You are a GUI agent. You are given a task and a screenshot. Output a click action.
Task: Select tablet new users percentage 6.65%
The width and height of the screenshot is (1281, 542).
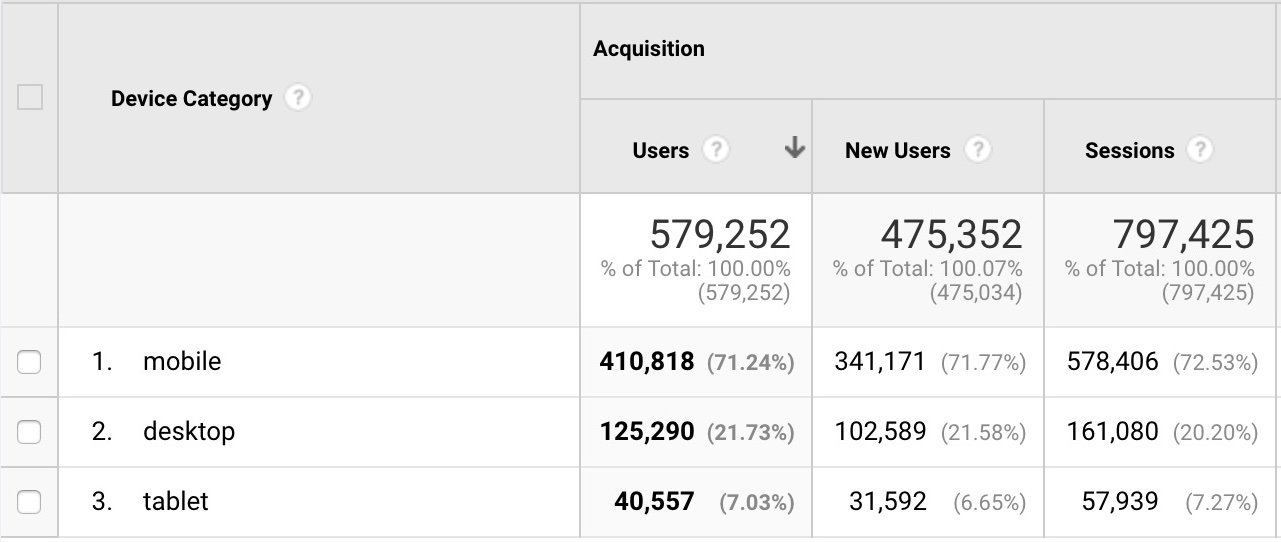[x=988, y=502]
